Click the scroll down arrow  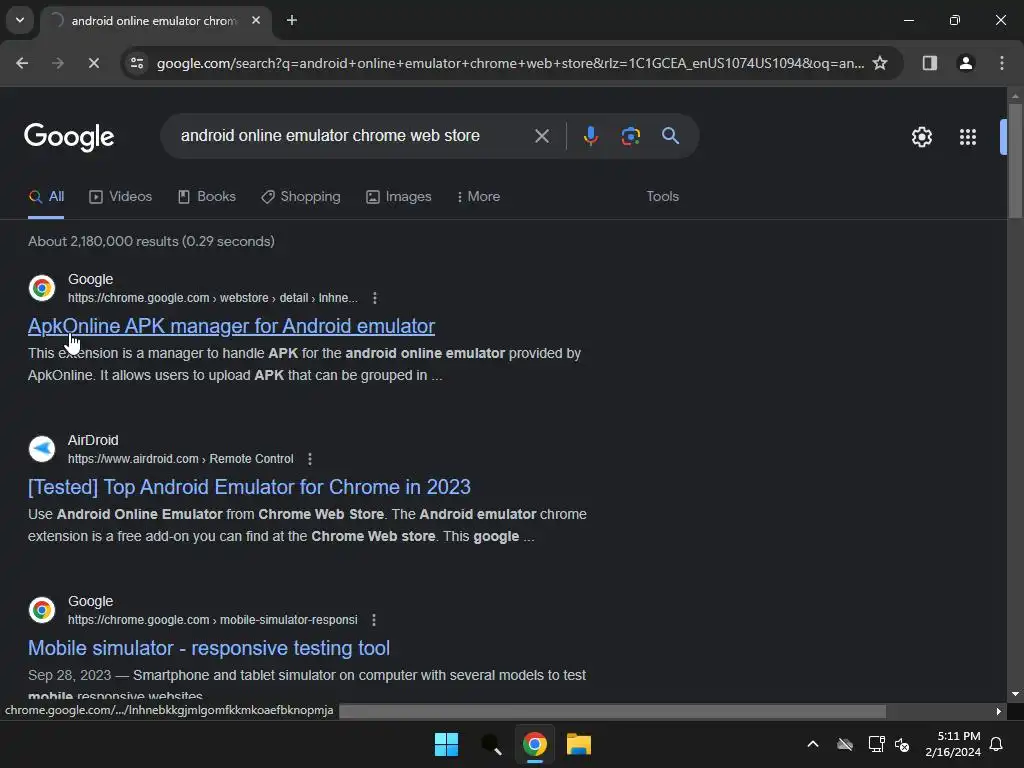(x=1015, y=694)
